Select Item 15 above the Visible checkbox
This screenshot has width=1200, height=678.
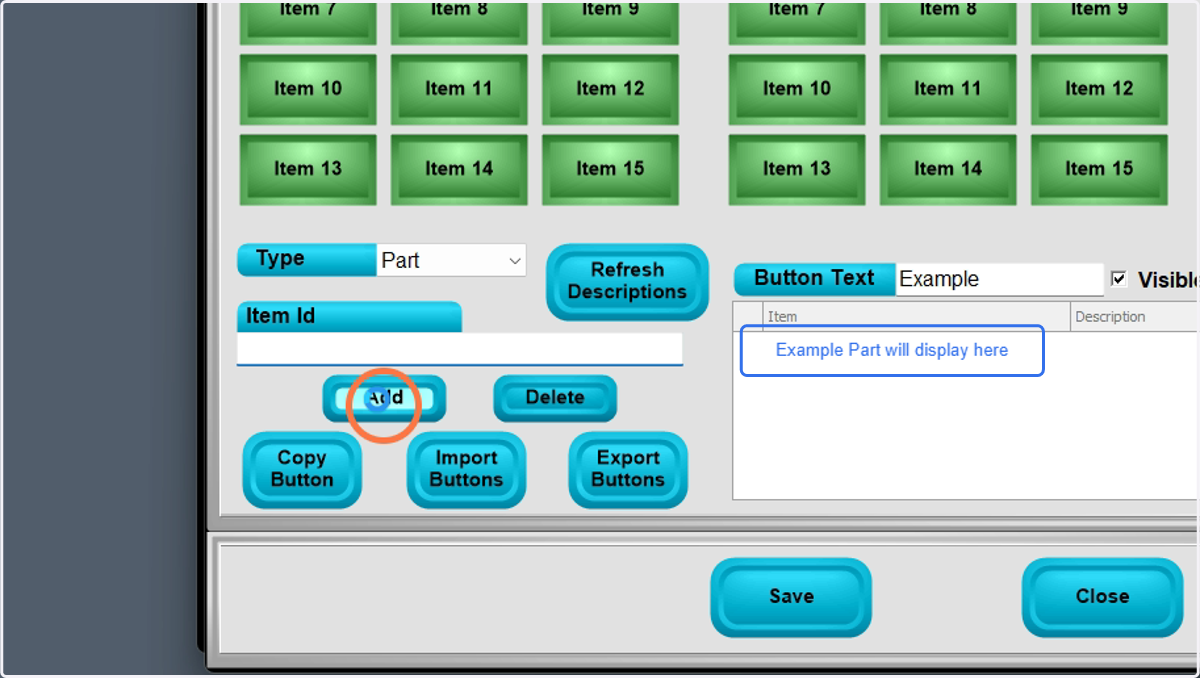pyautogui.click(x=1099, y=169)
